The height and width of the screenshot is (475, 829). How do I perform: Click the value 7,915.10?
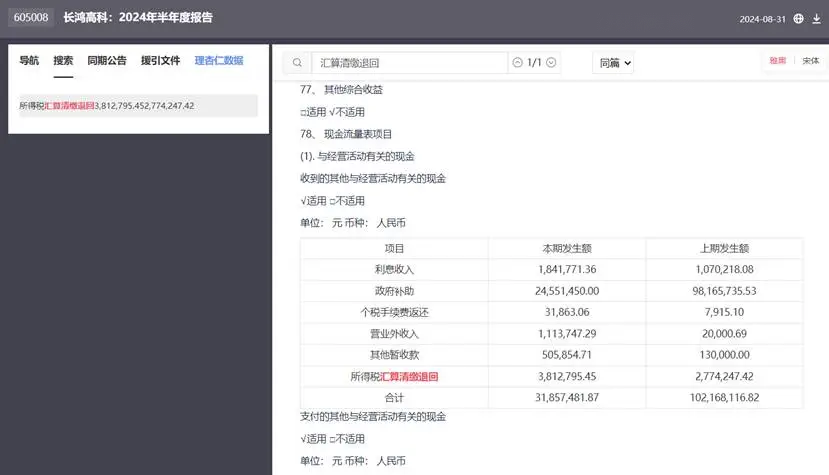pyautogui.click(x=724, y=312)
